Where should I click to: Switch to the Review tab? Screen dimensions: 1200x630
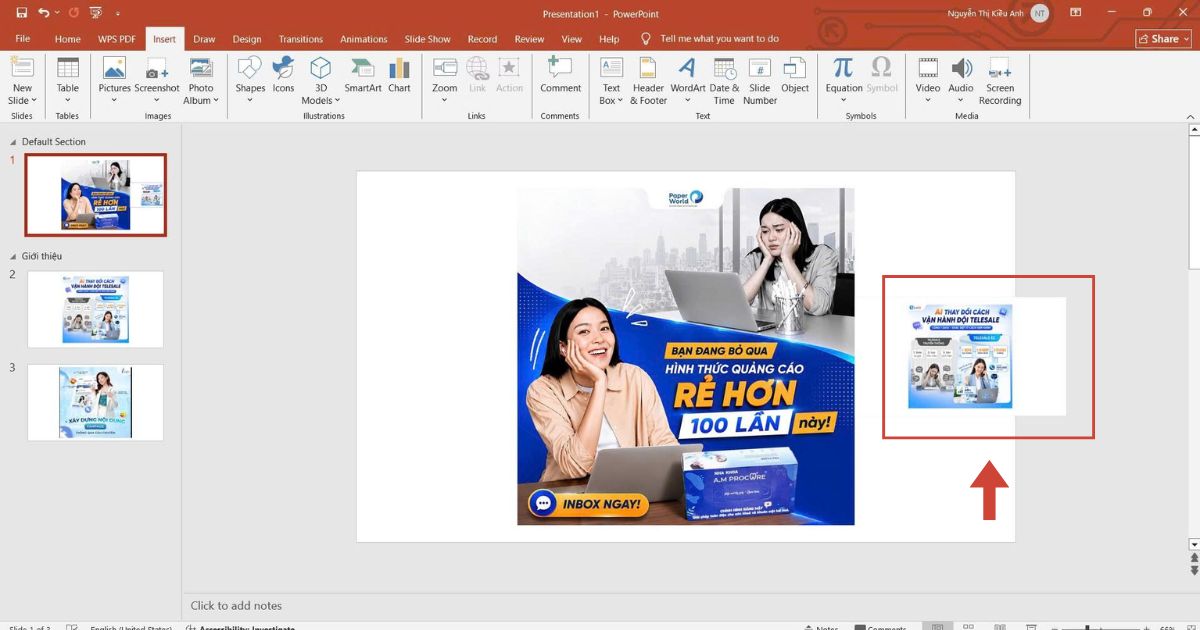click(530, 39)
